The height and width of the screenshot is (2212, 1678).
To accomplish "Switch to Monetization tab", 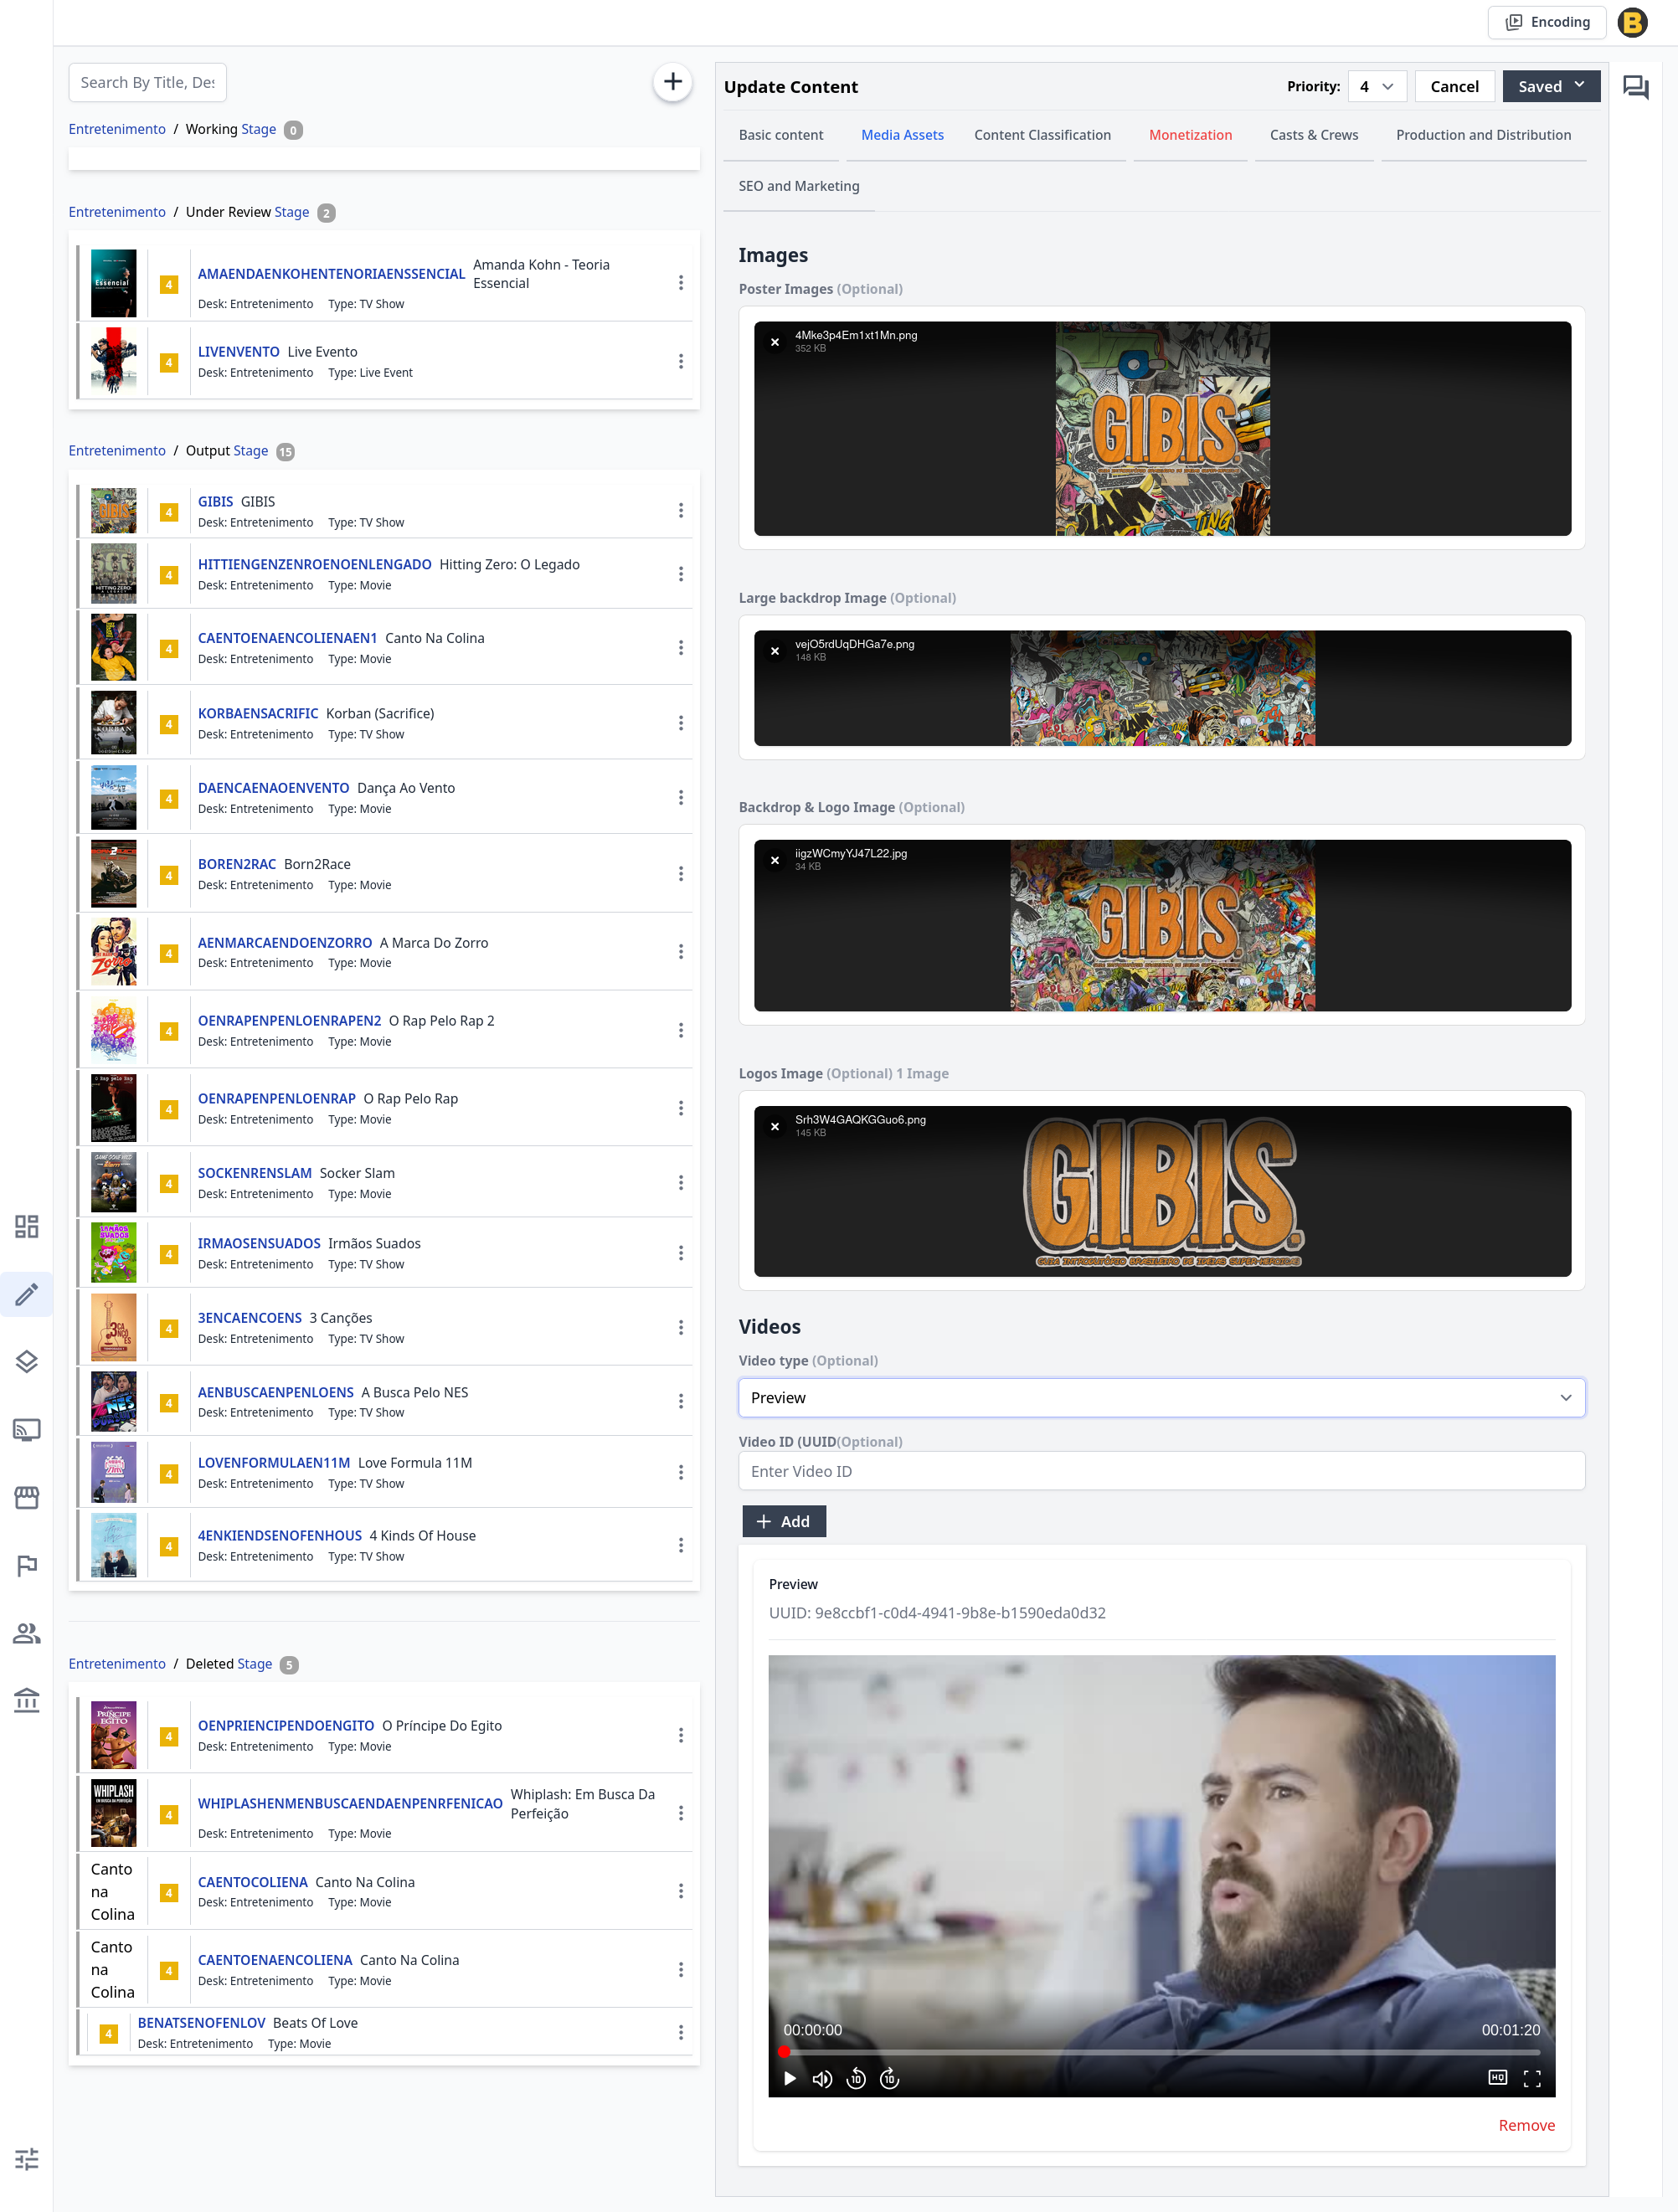I will click(x=1190, y=136).
